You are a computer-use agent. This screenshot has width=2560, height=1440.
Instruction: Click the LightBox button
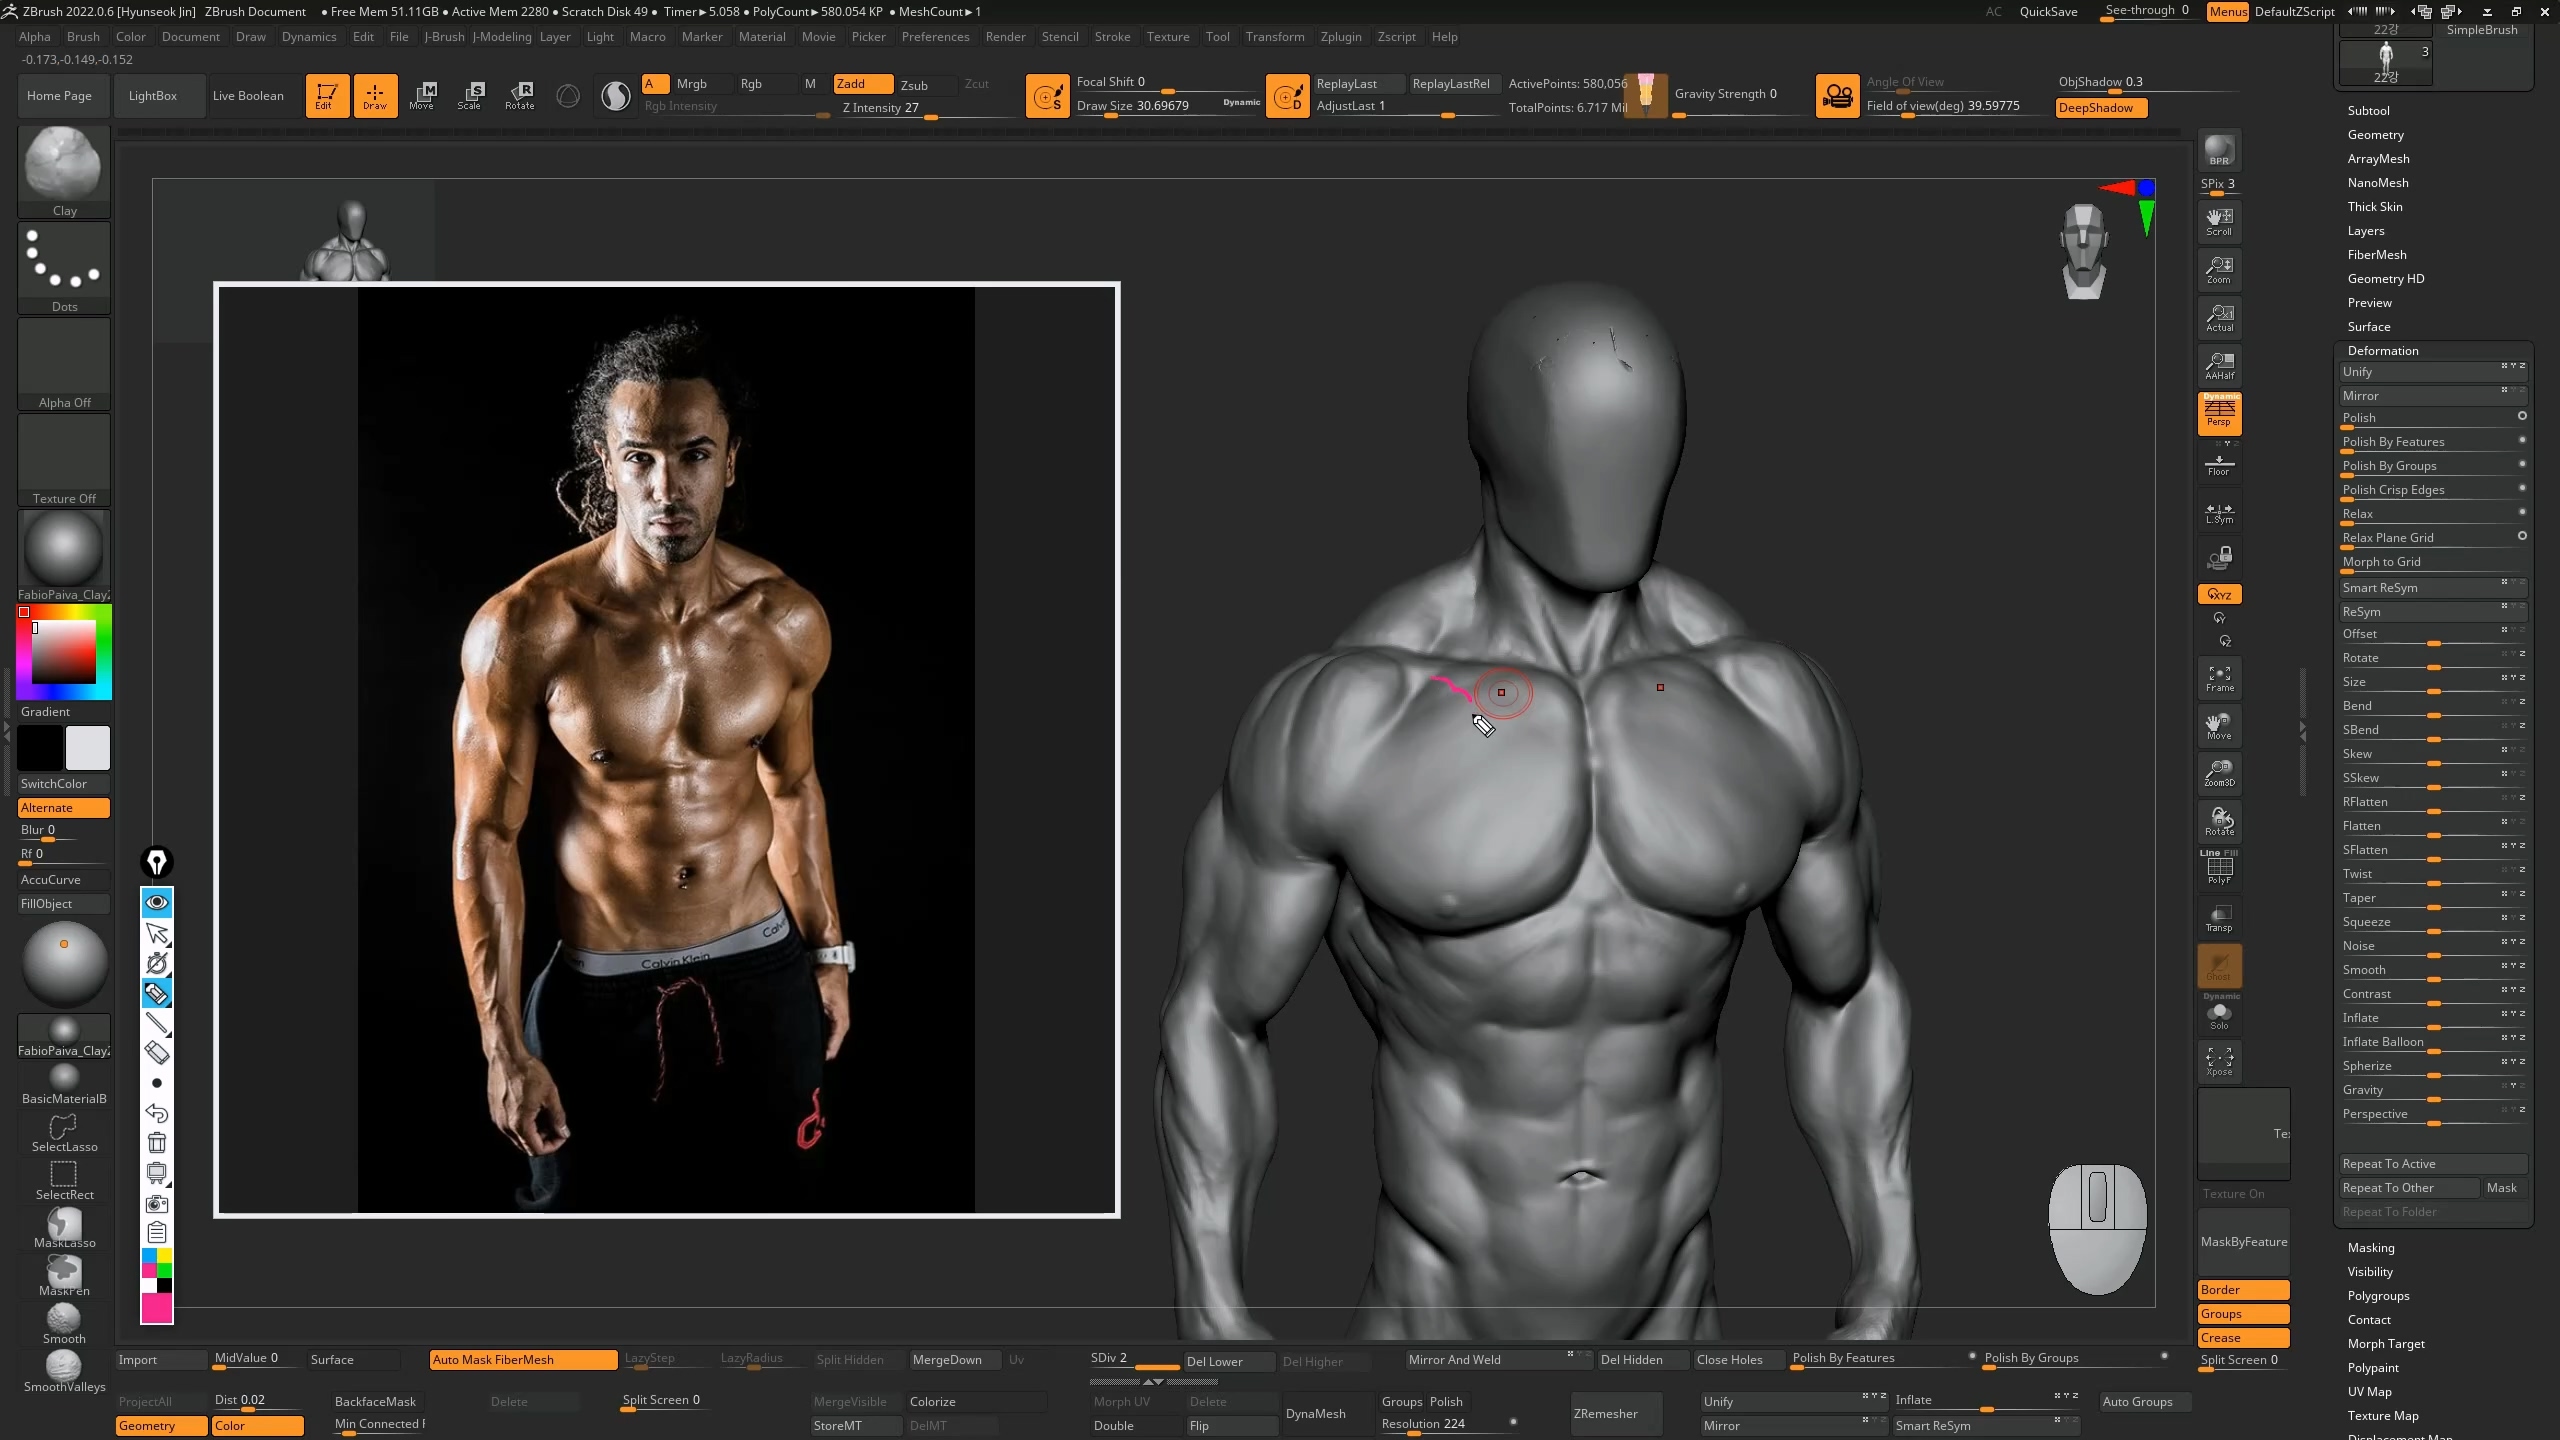[x=153, y=96]
